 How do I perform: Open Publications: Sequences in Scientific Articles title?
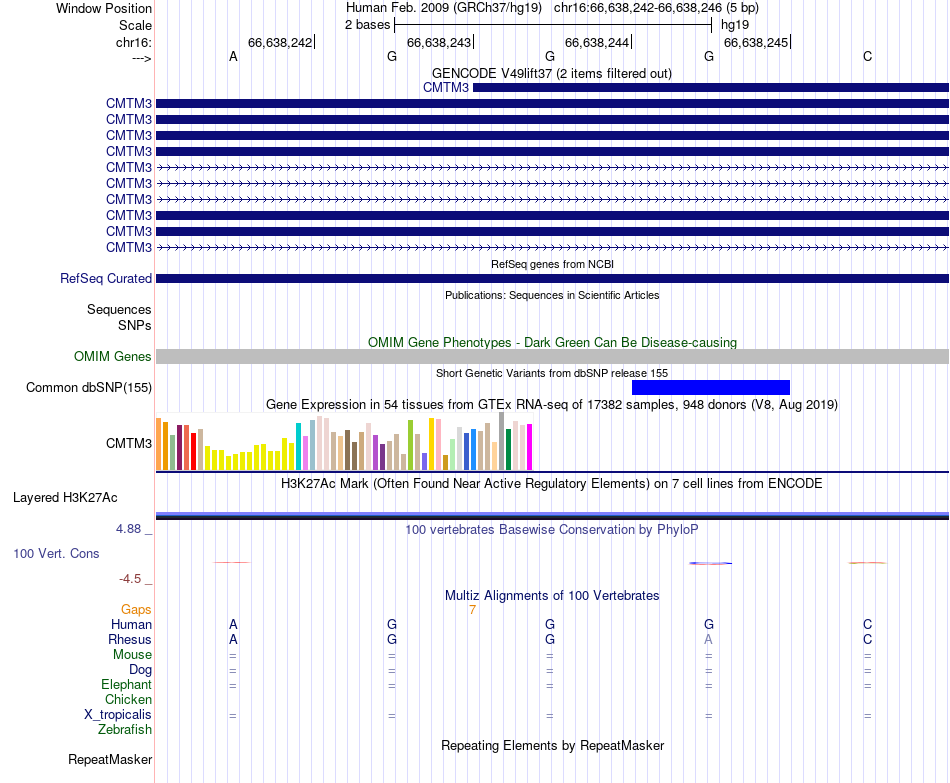tap(552, 295)
